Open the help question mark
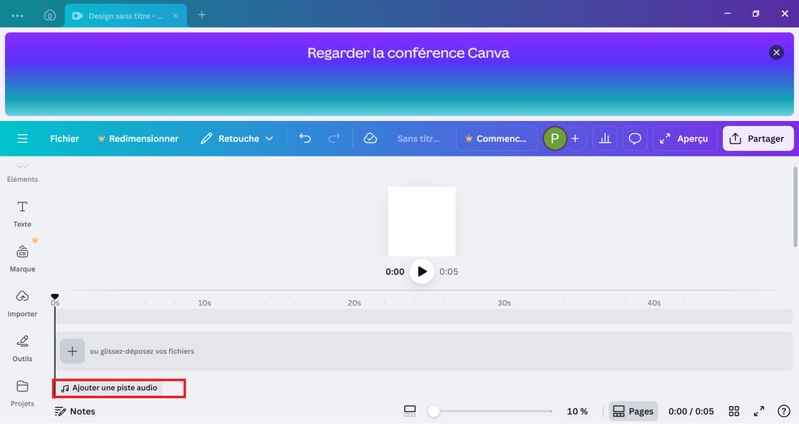The image size is (799, 424). (784, 411)
